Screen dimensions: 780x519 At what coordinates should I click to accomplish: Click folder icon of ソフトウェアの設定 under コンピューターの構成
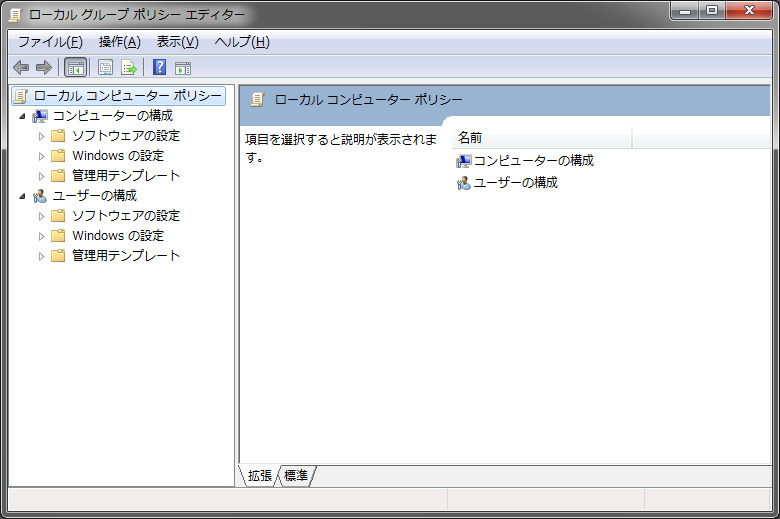click(58, 136)
